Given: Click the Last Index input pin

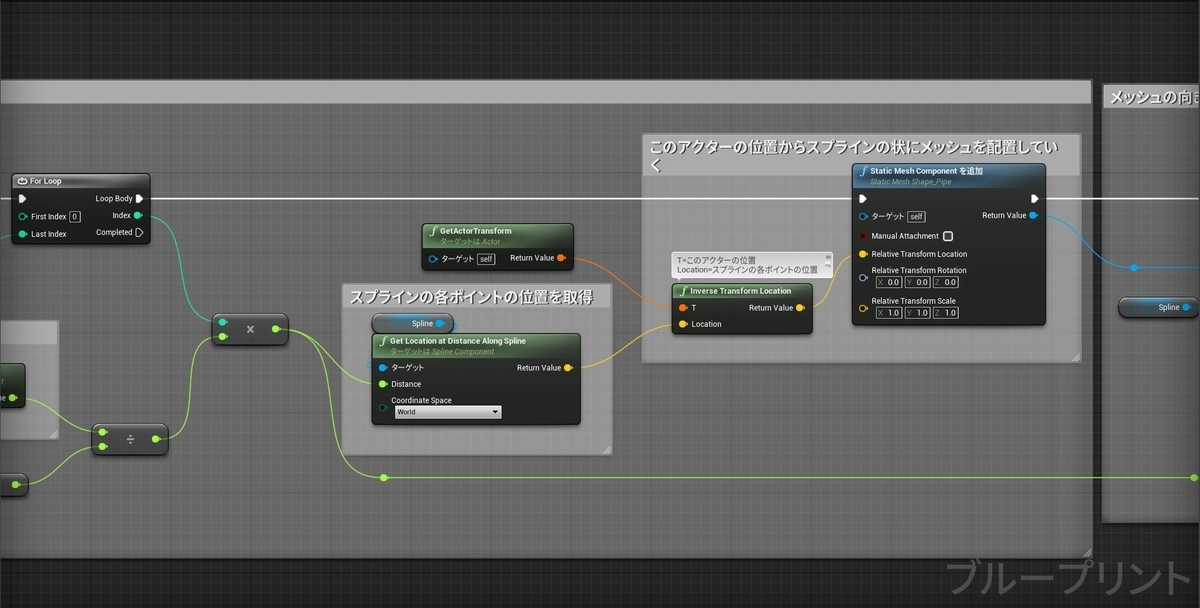Looking at the screenshot, I should pyautogui.click(x=23, y=234).
